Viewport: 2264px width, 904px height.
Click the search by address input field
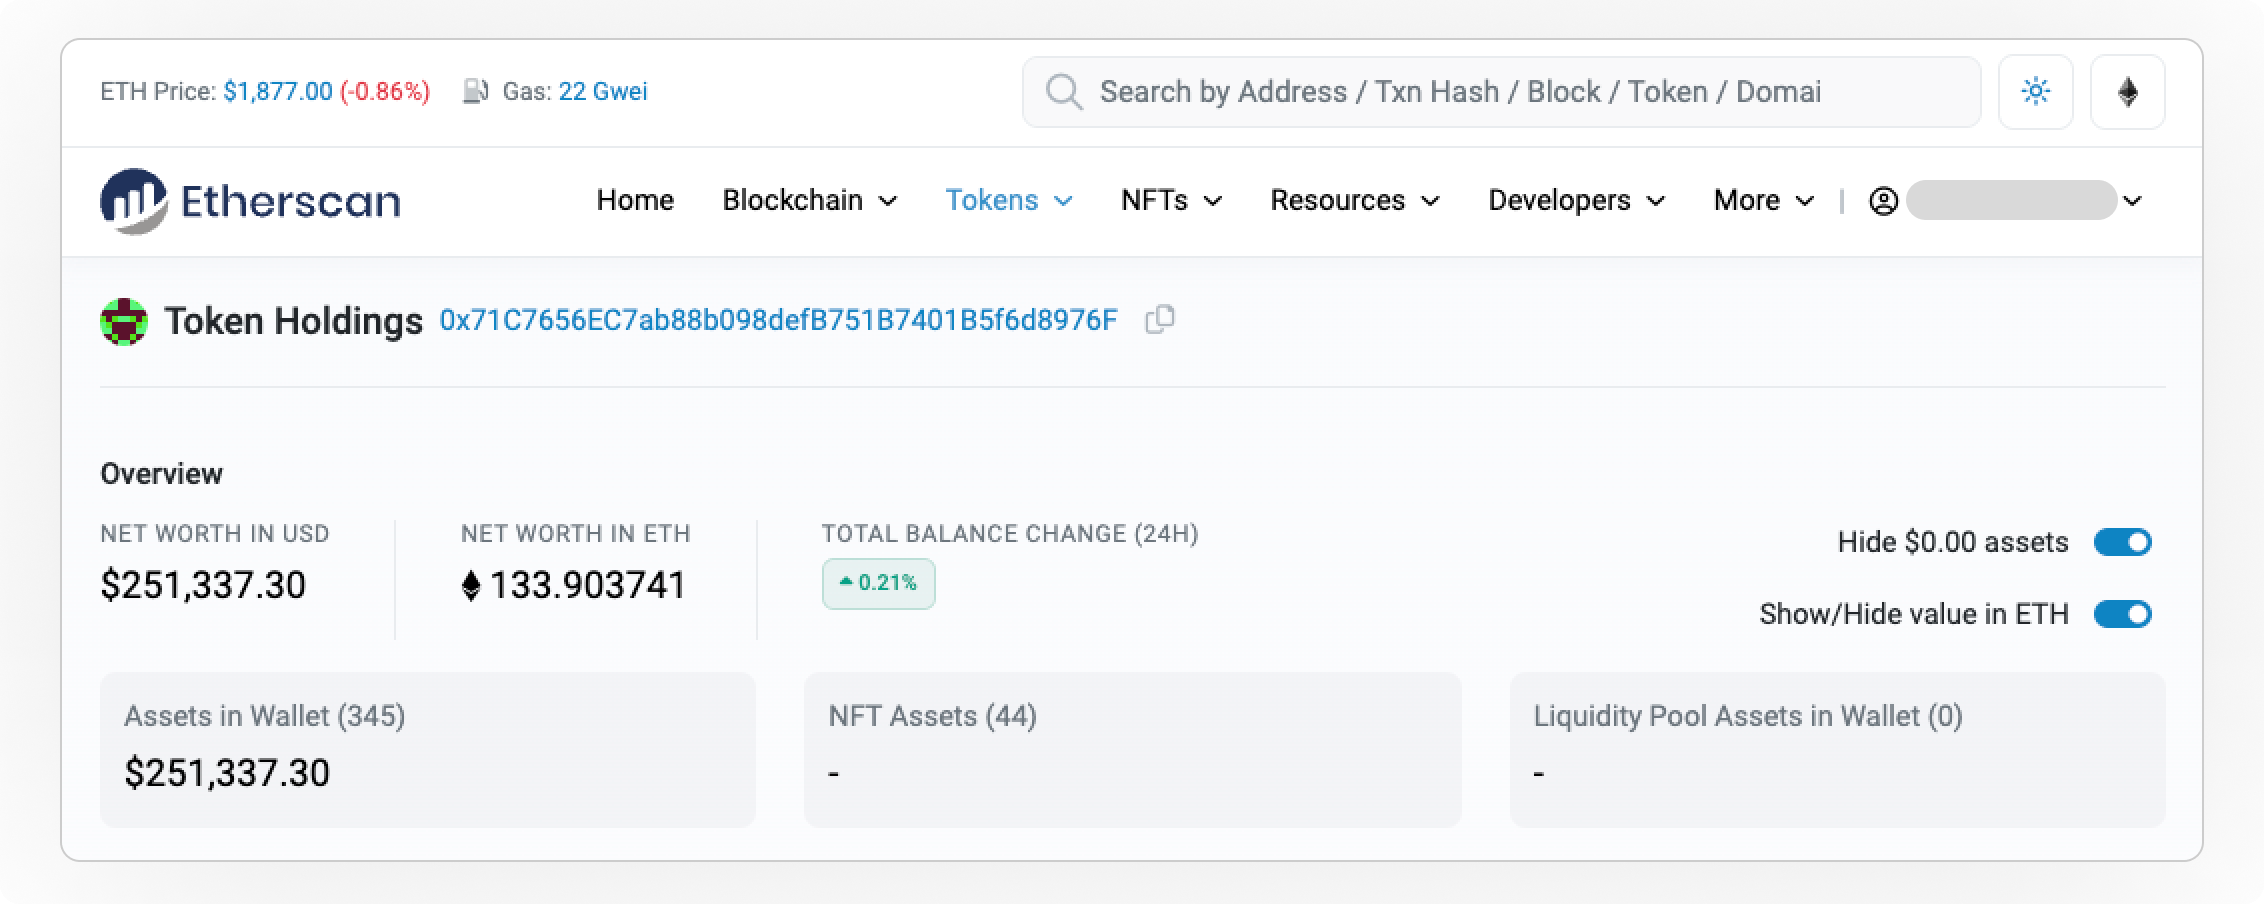pyautogui.click(x=1520, y=92)
